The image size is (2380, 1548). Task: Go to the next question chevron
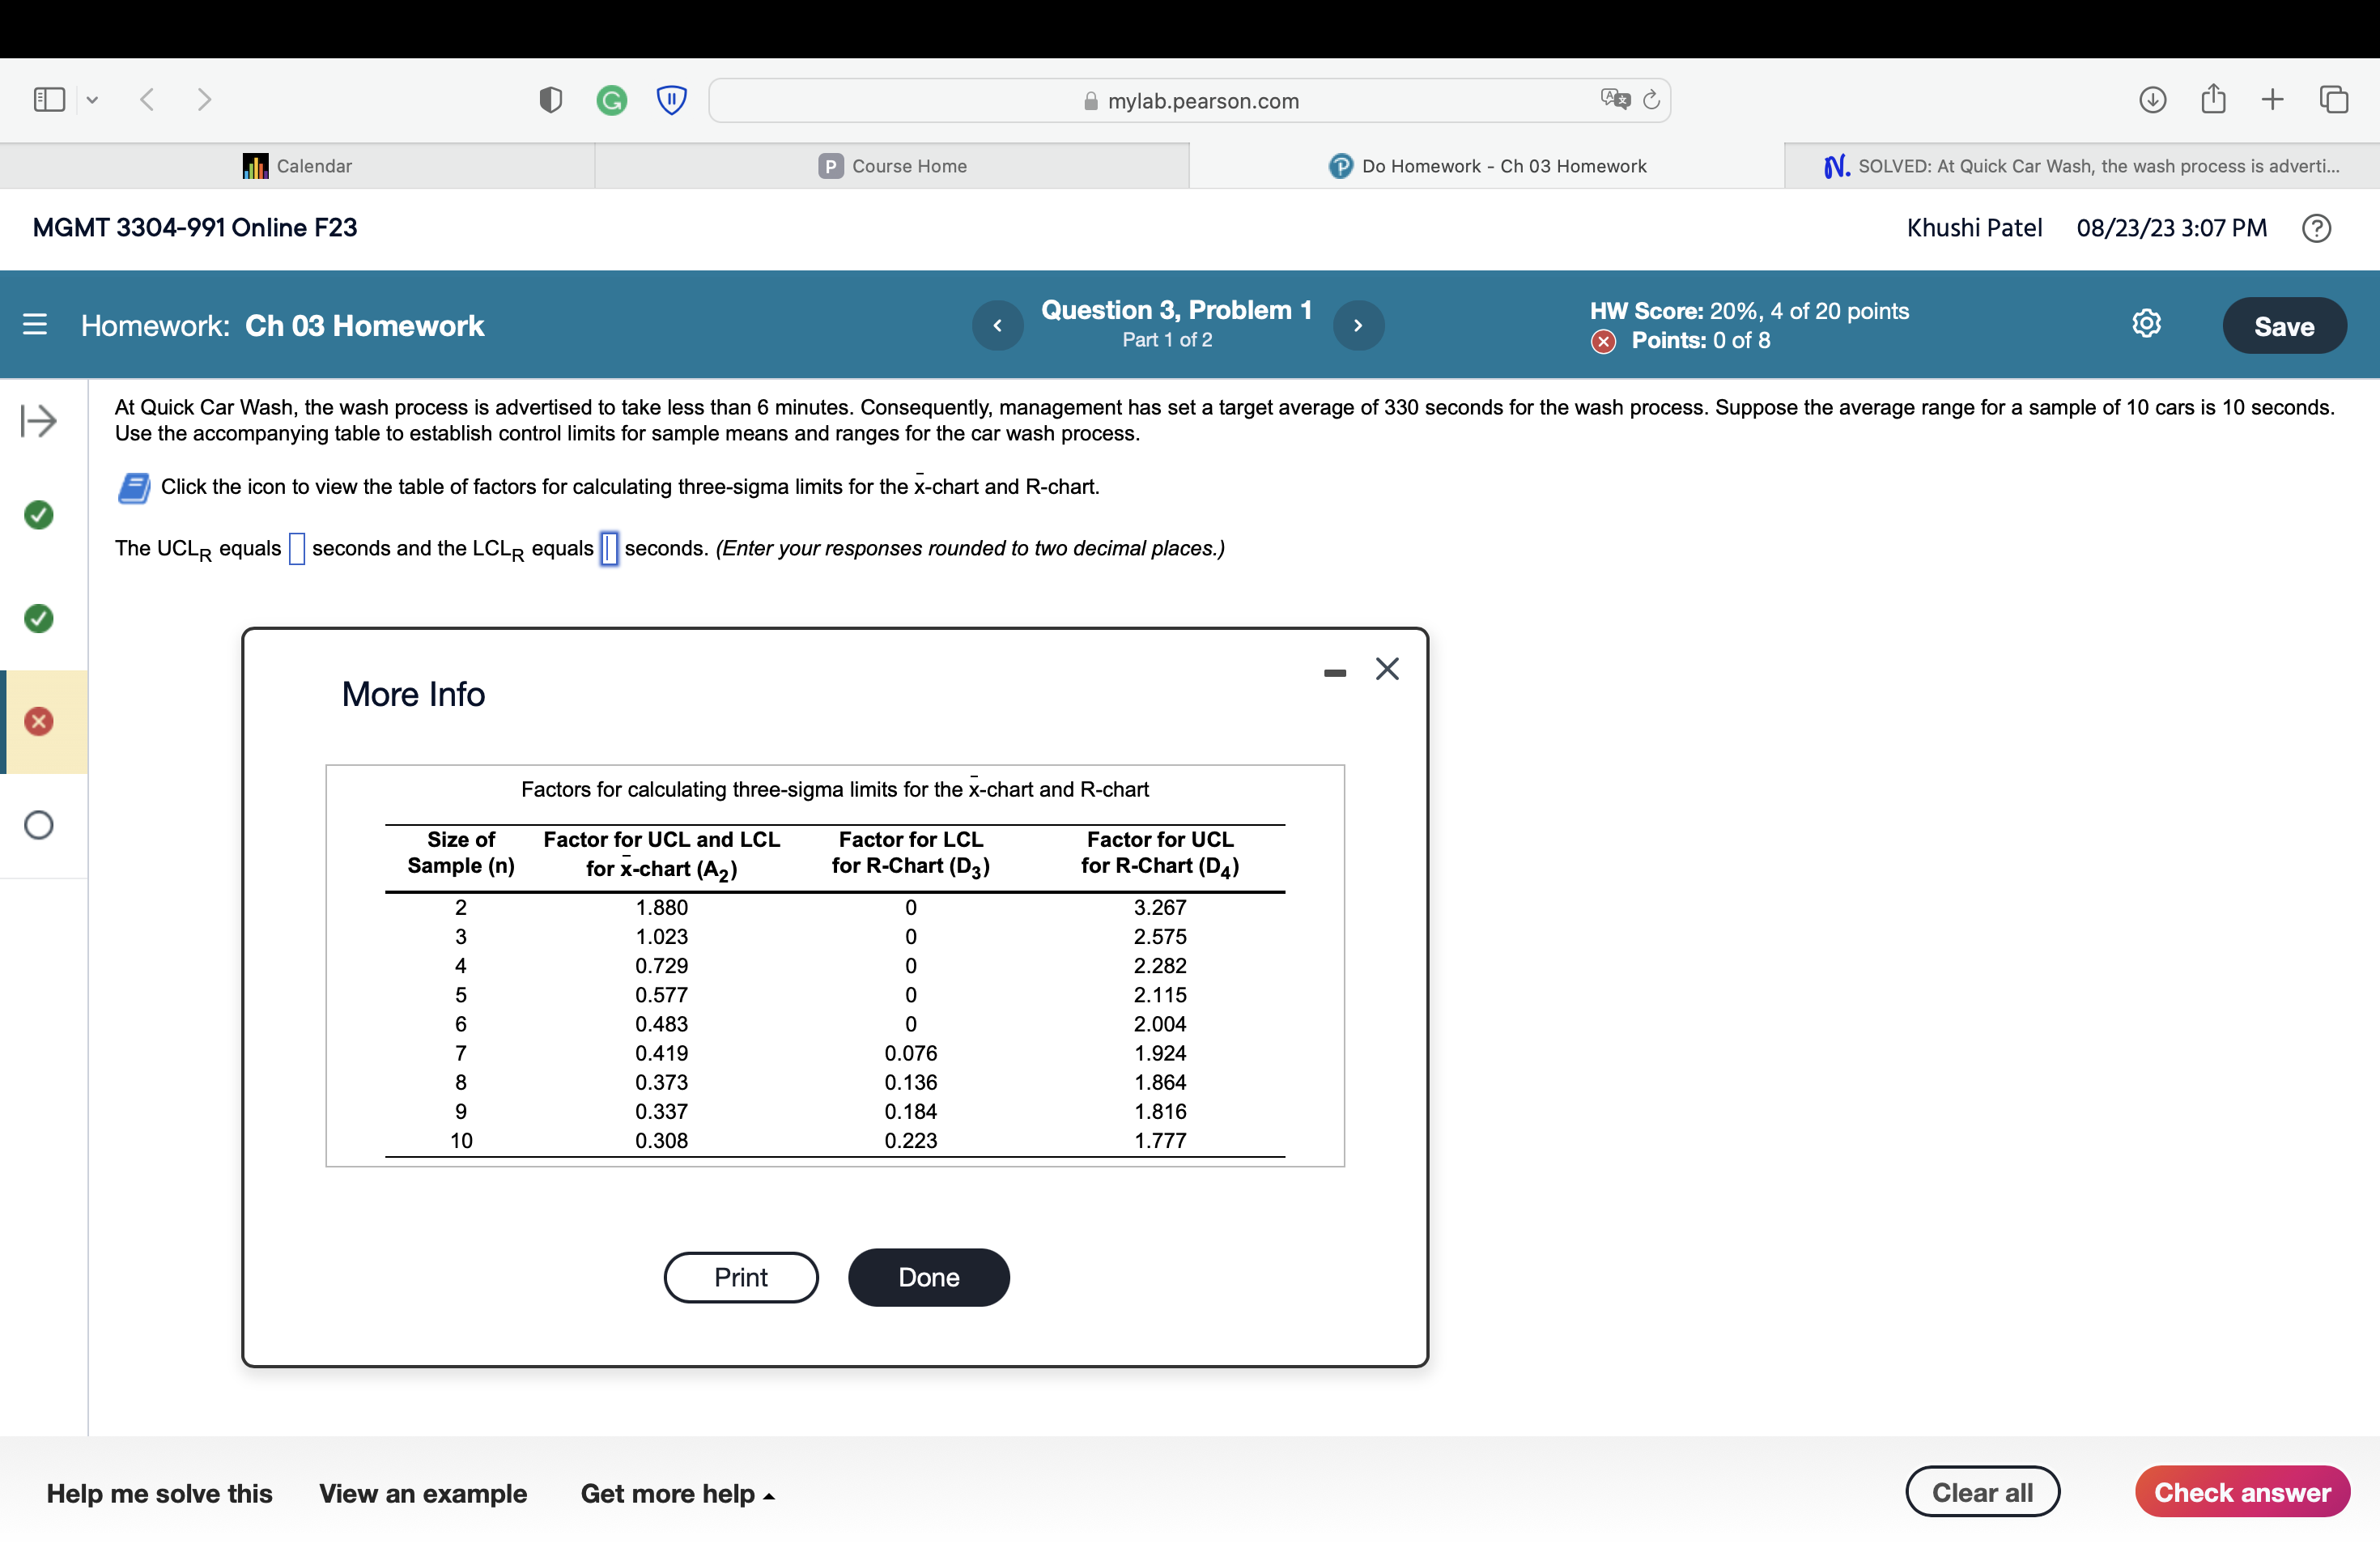point(1358,325)
